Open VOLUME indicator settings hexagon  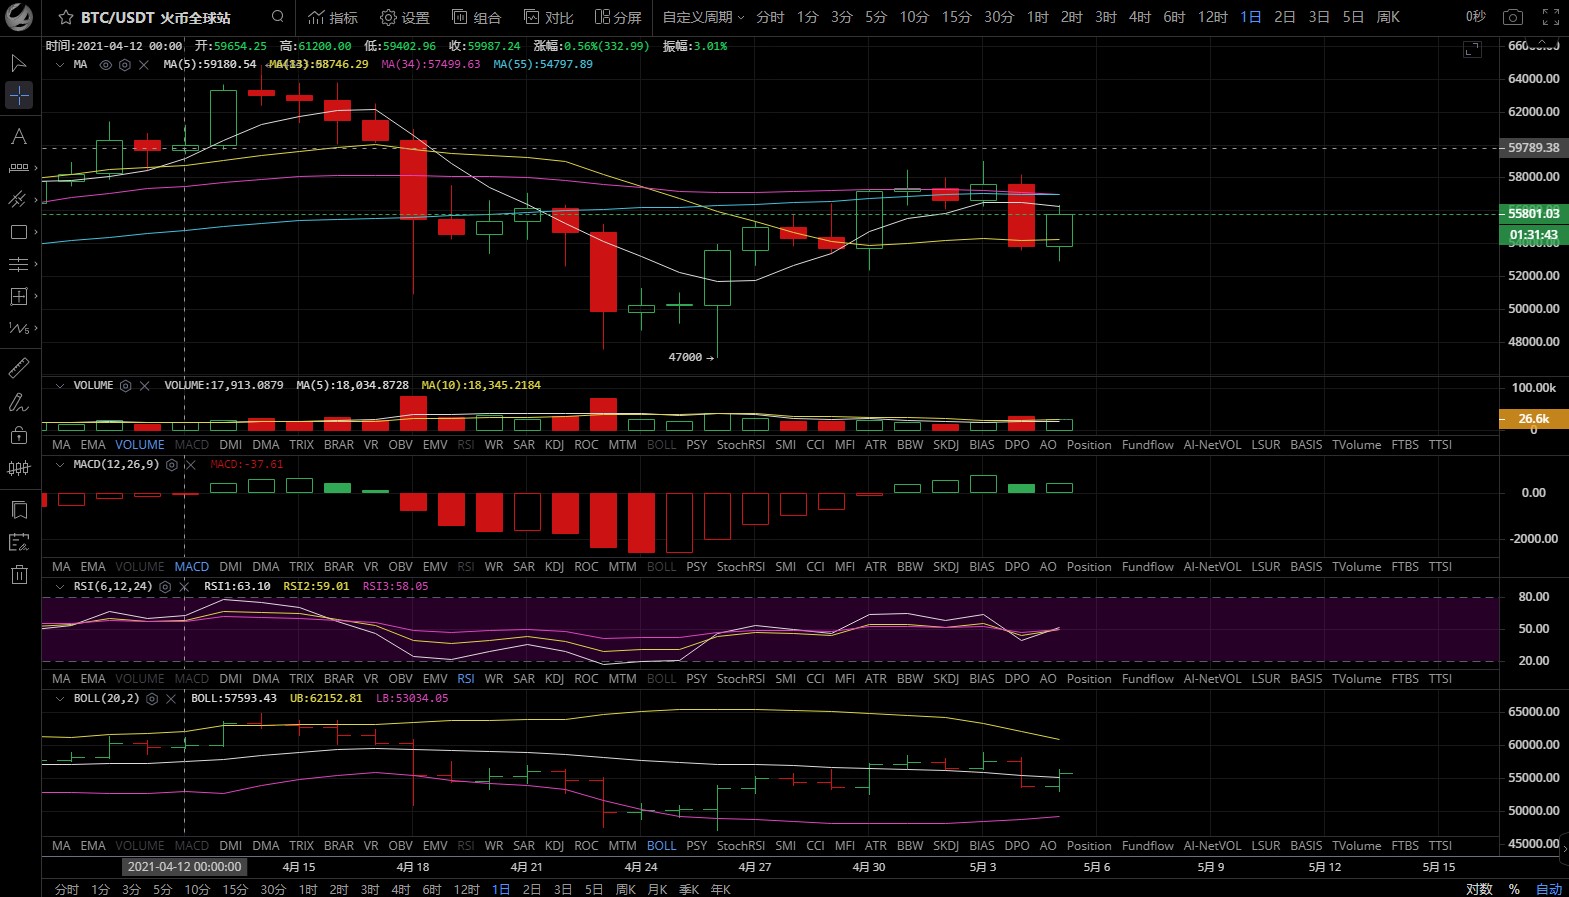125,385
